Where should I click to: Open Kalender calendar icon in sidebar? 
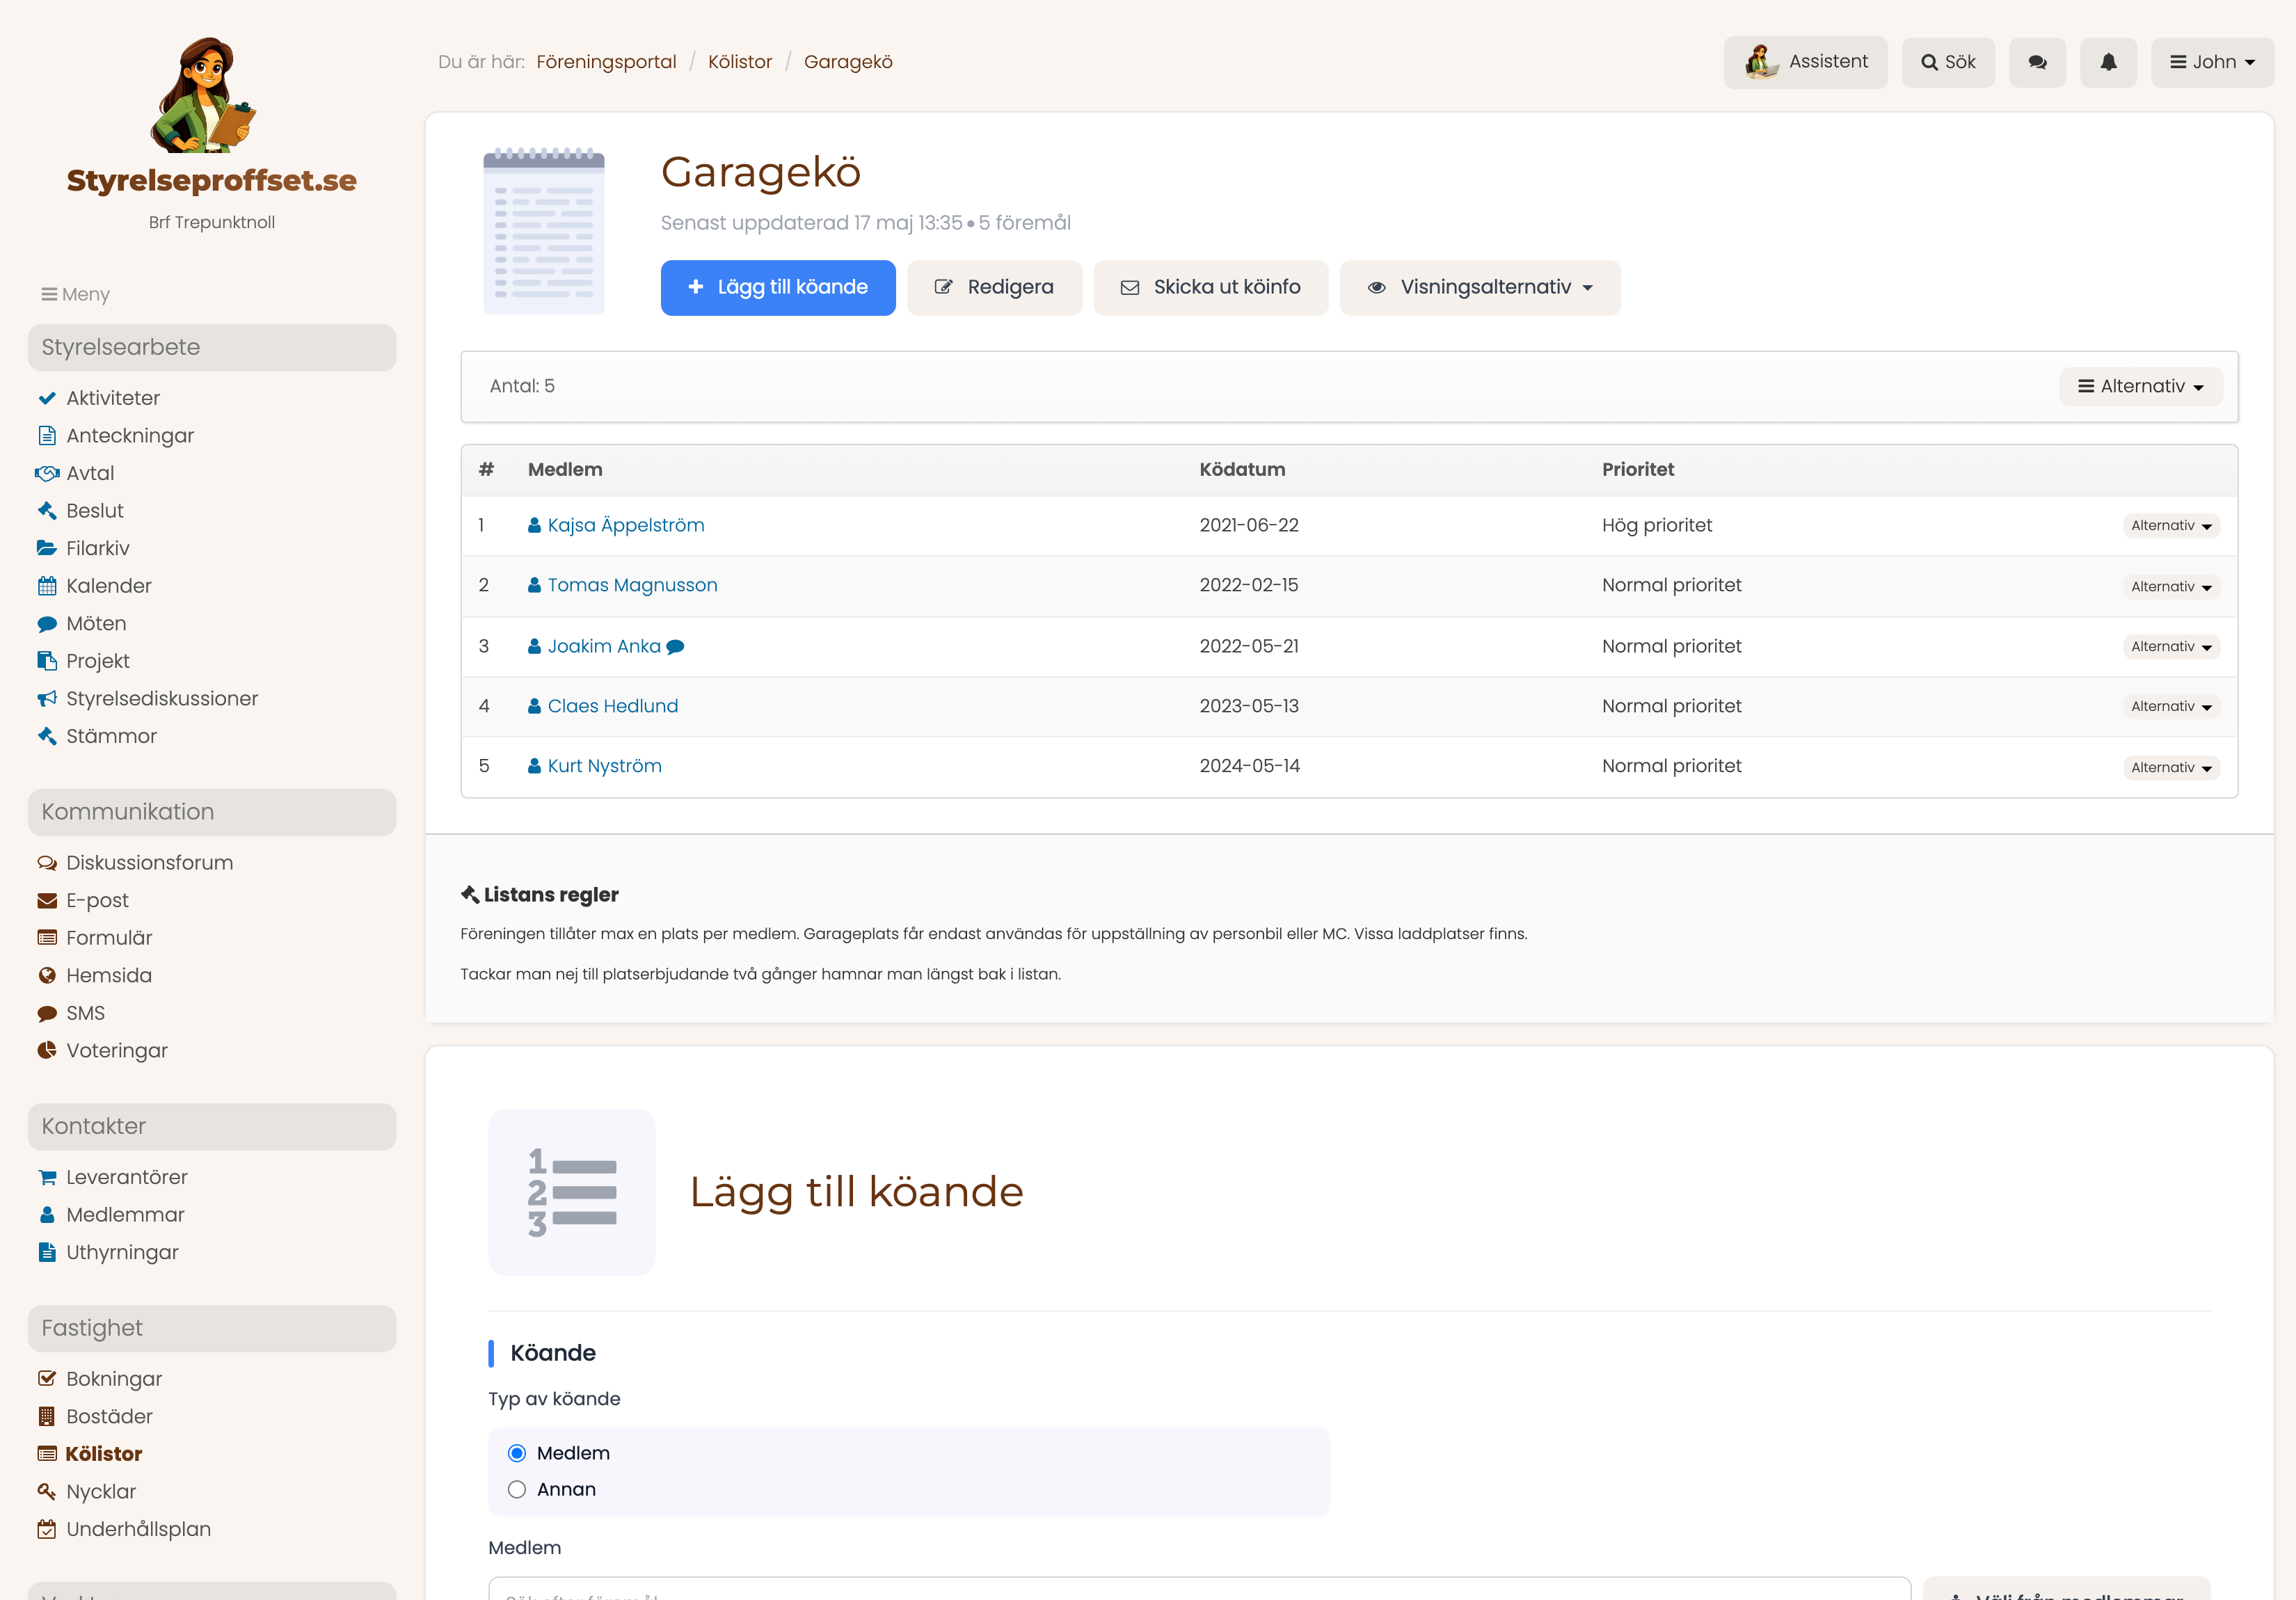click(x=47, y=586)
